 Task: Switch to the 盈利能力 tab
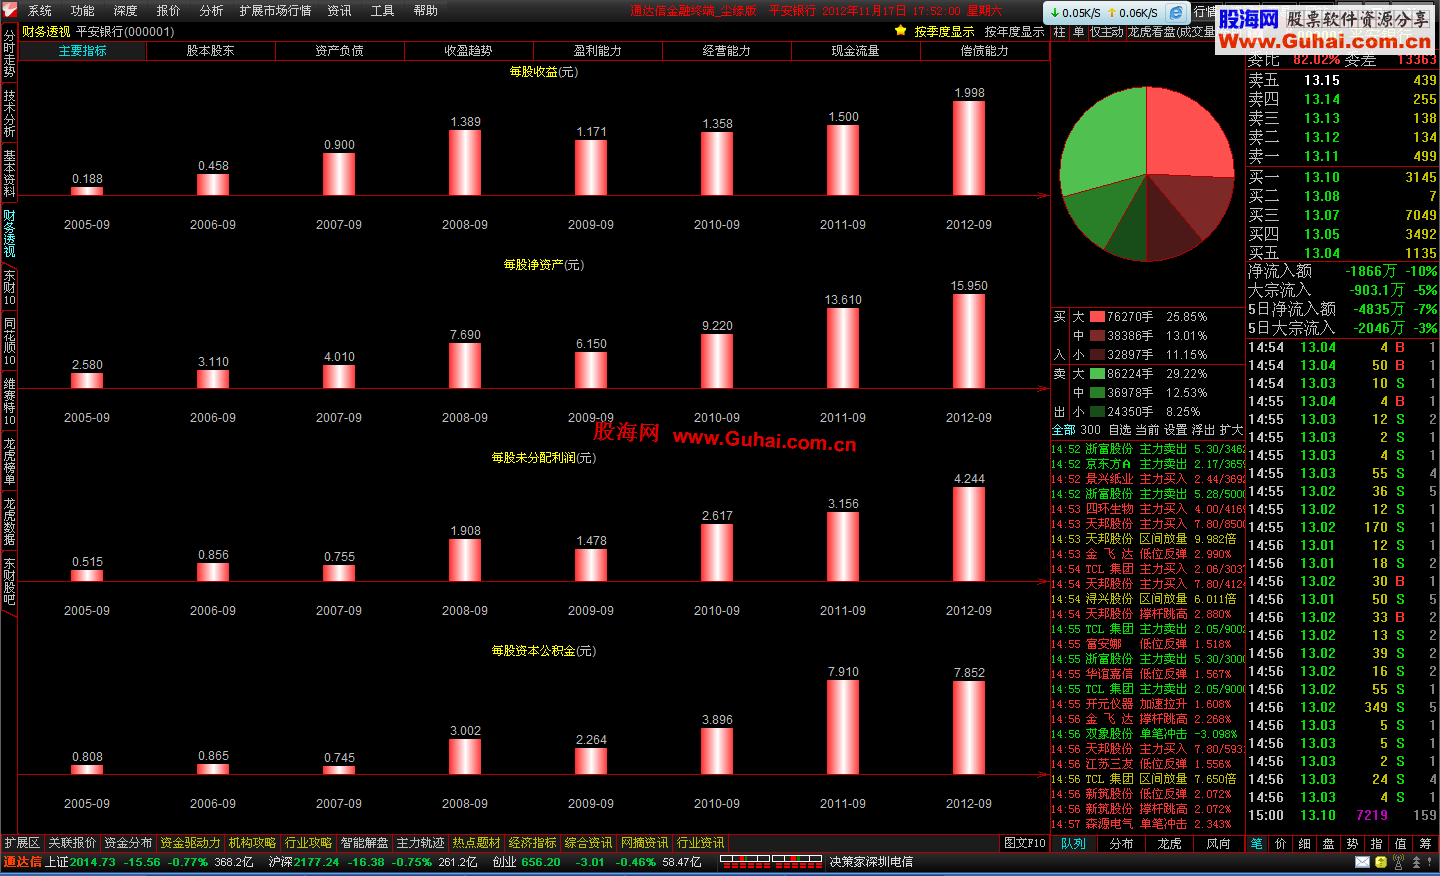598,51
